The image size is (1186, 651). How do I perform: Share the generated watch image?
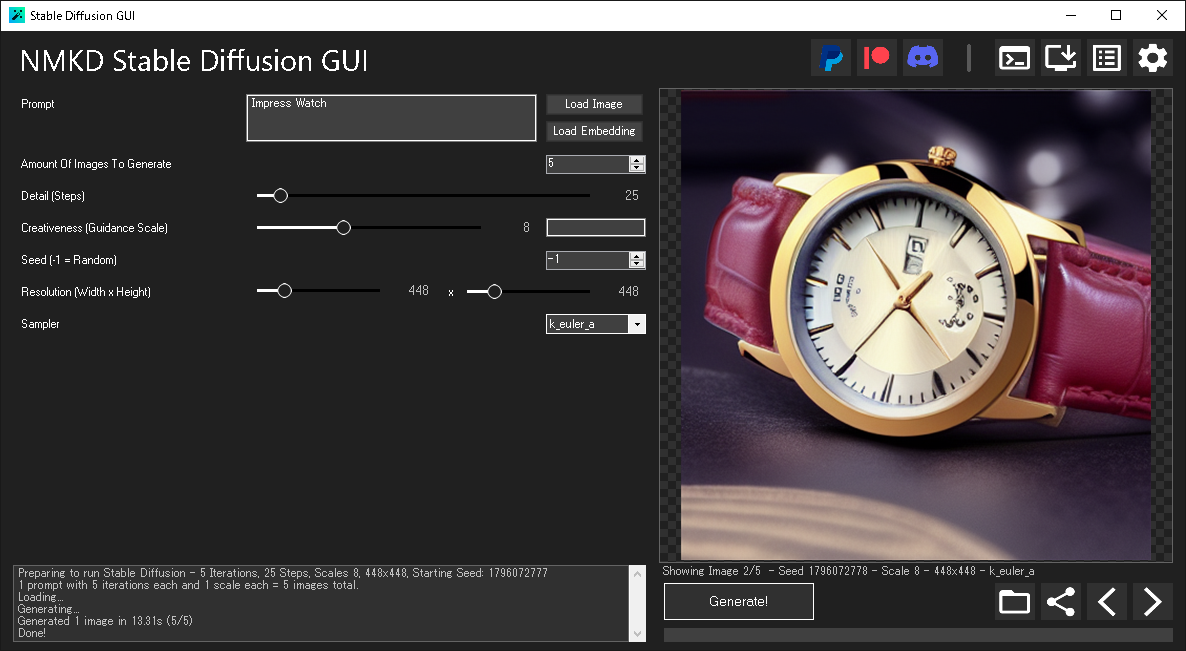(x=1060, y=601)
